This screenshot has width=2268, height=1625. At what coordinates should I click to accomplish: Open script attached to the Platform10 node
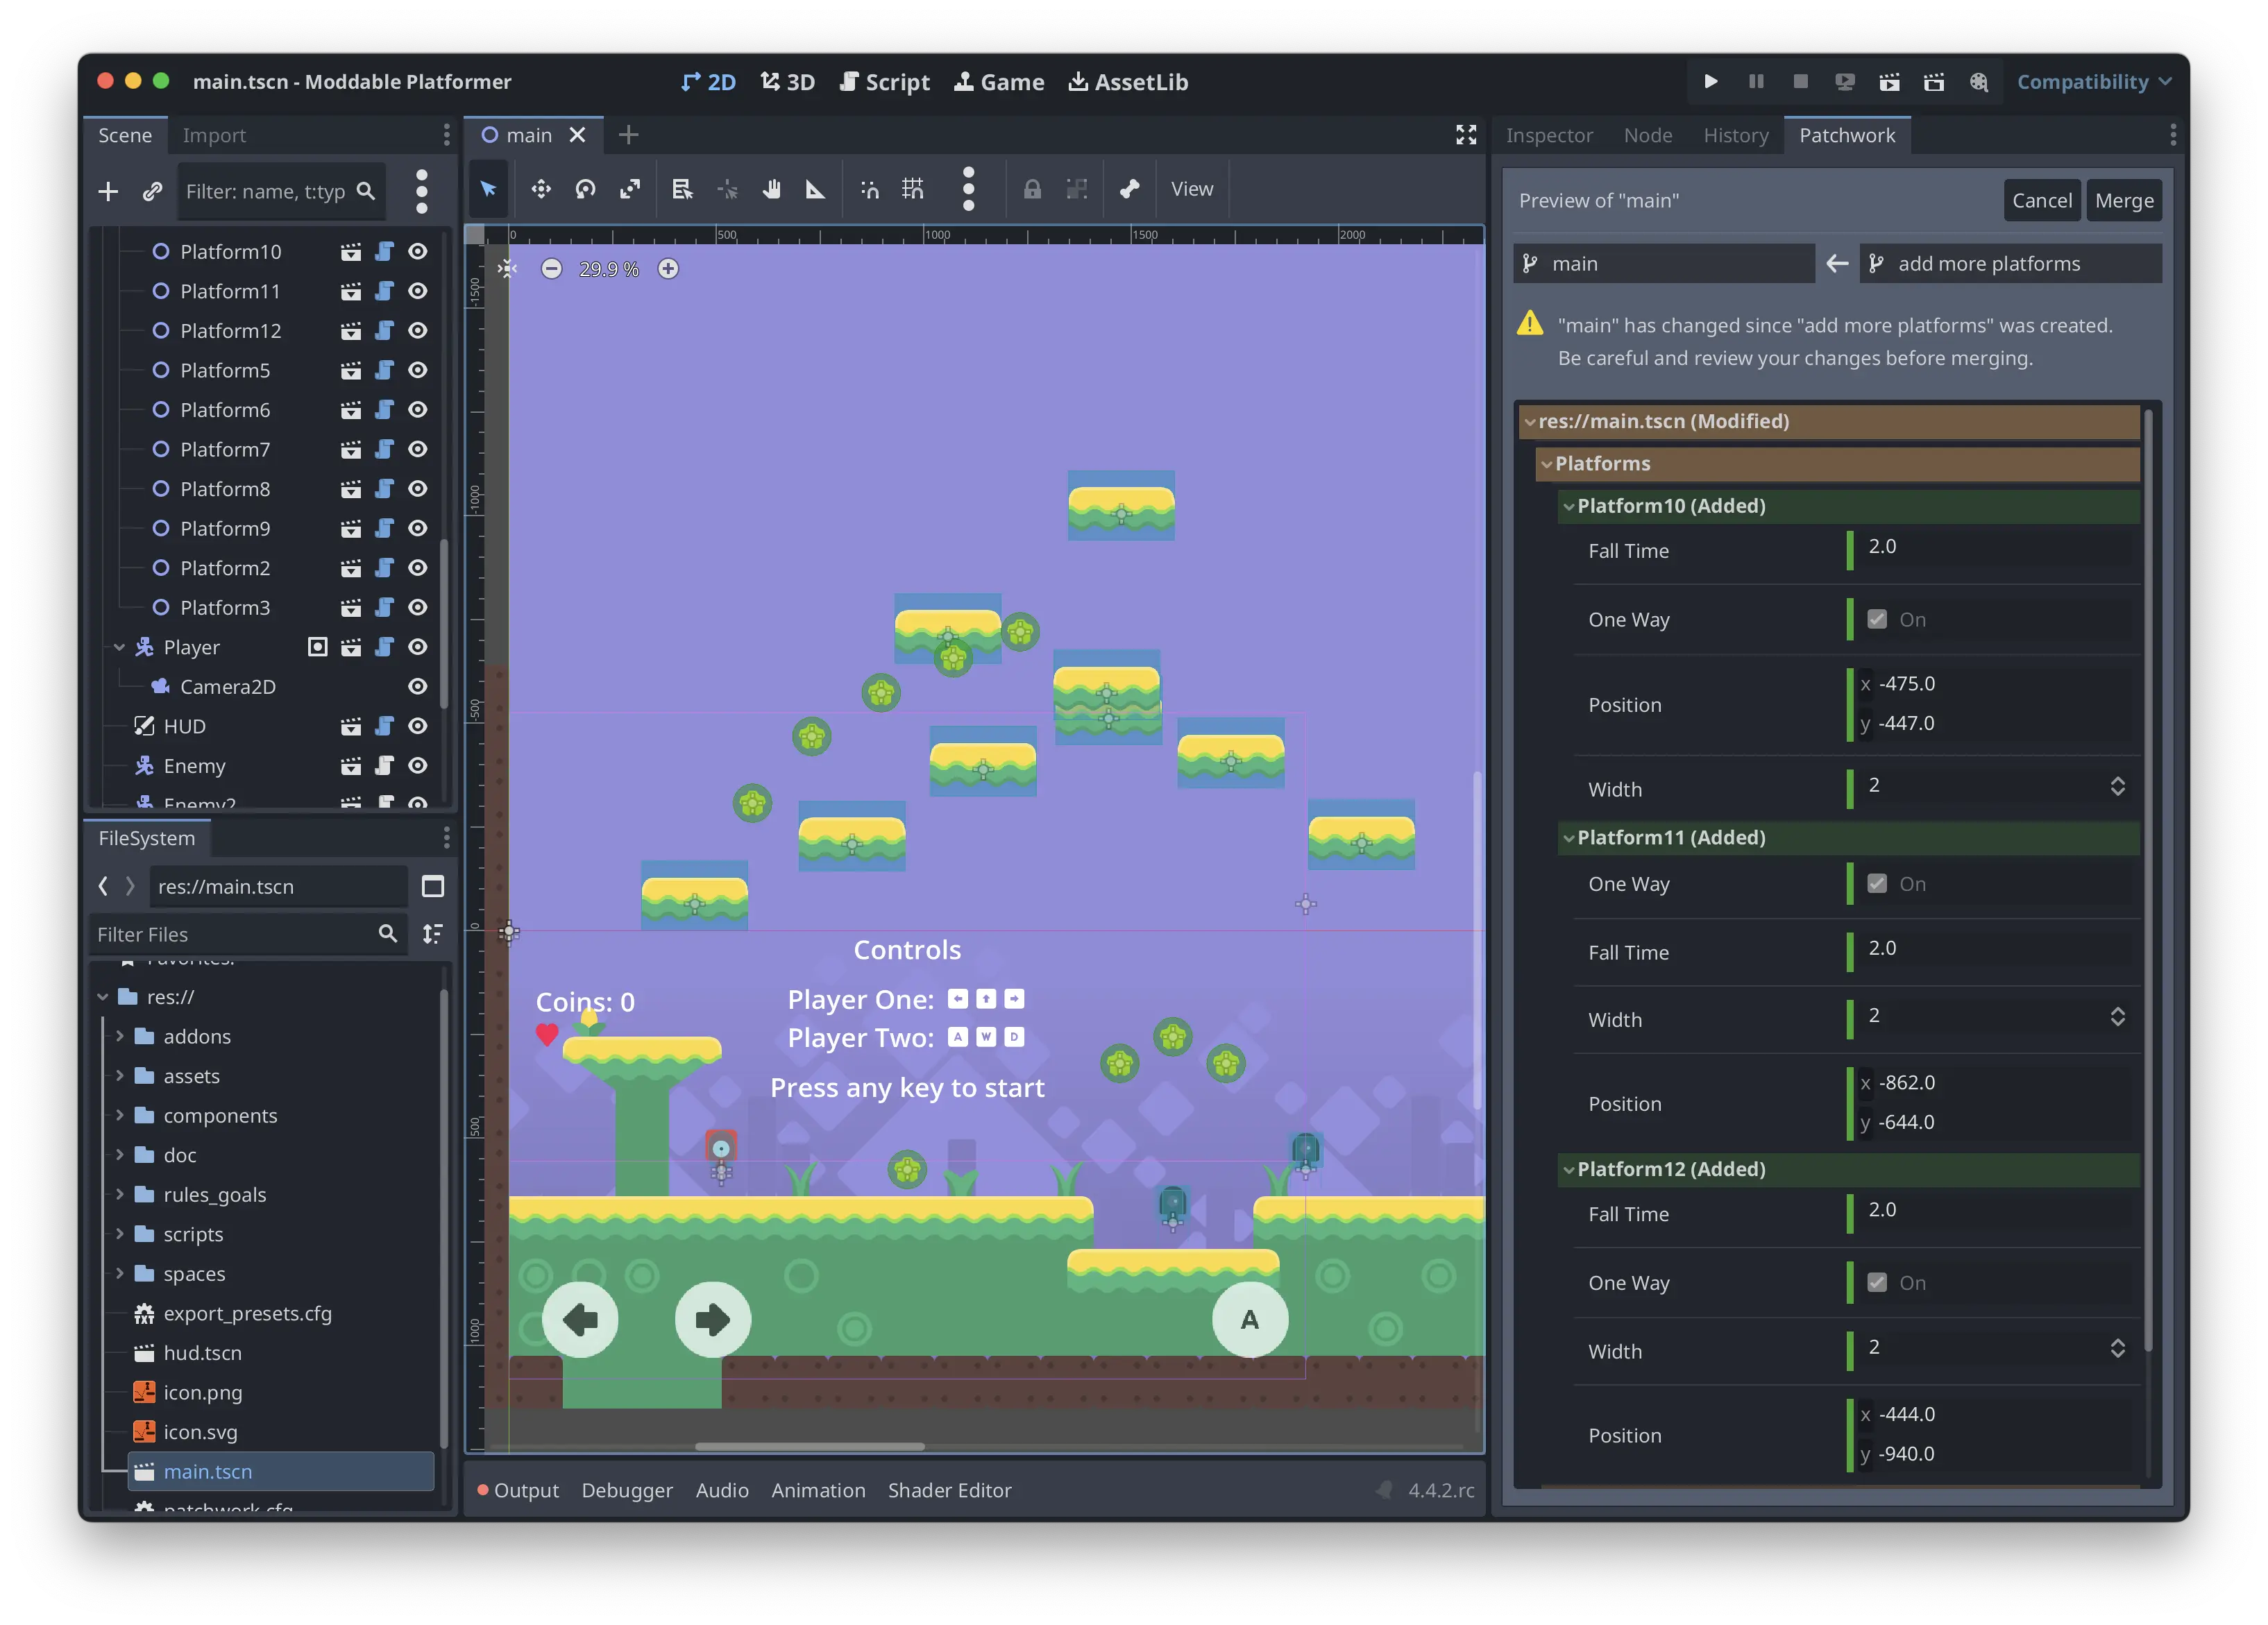384,252
